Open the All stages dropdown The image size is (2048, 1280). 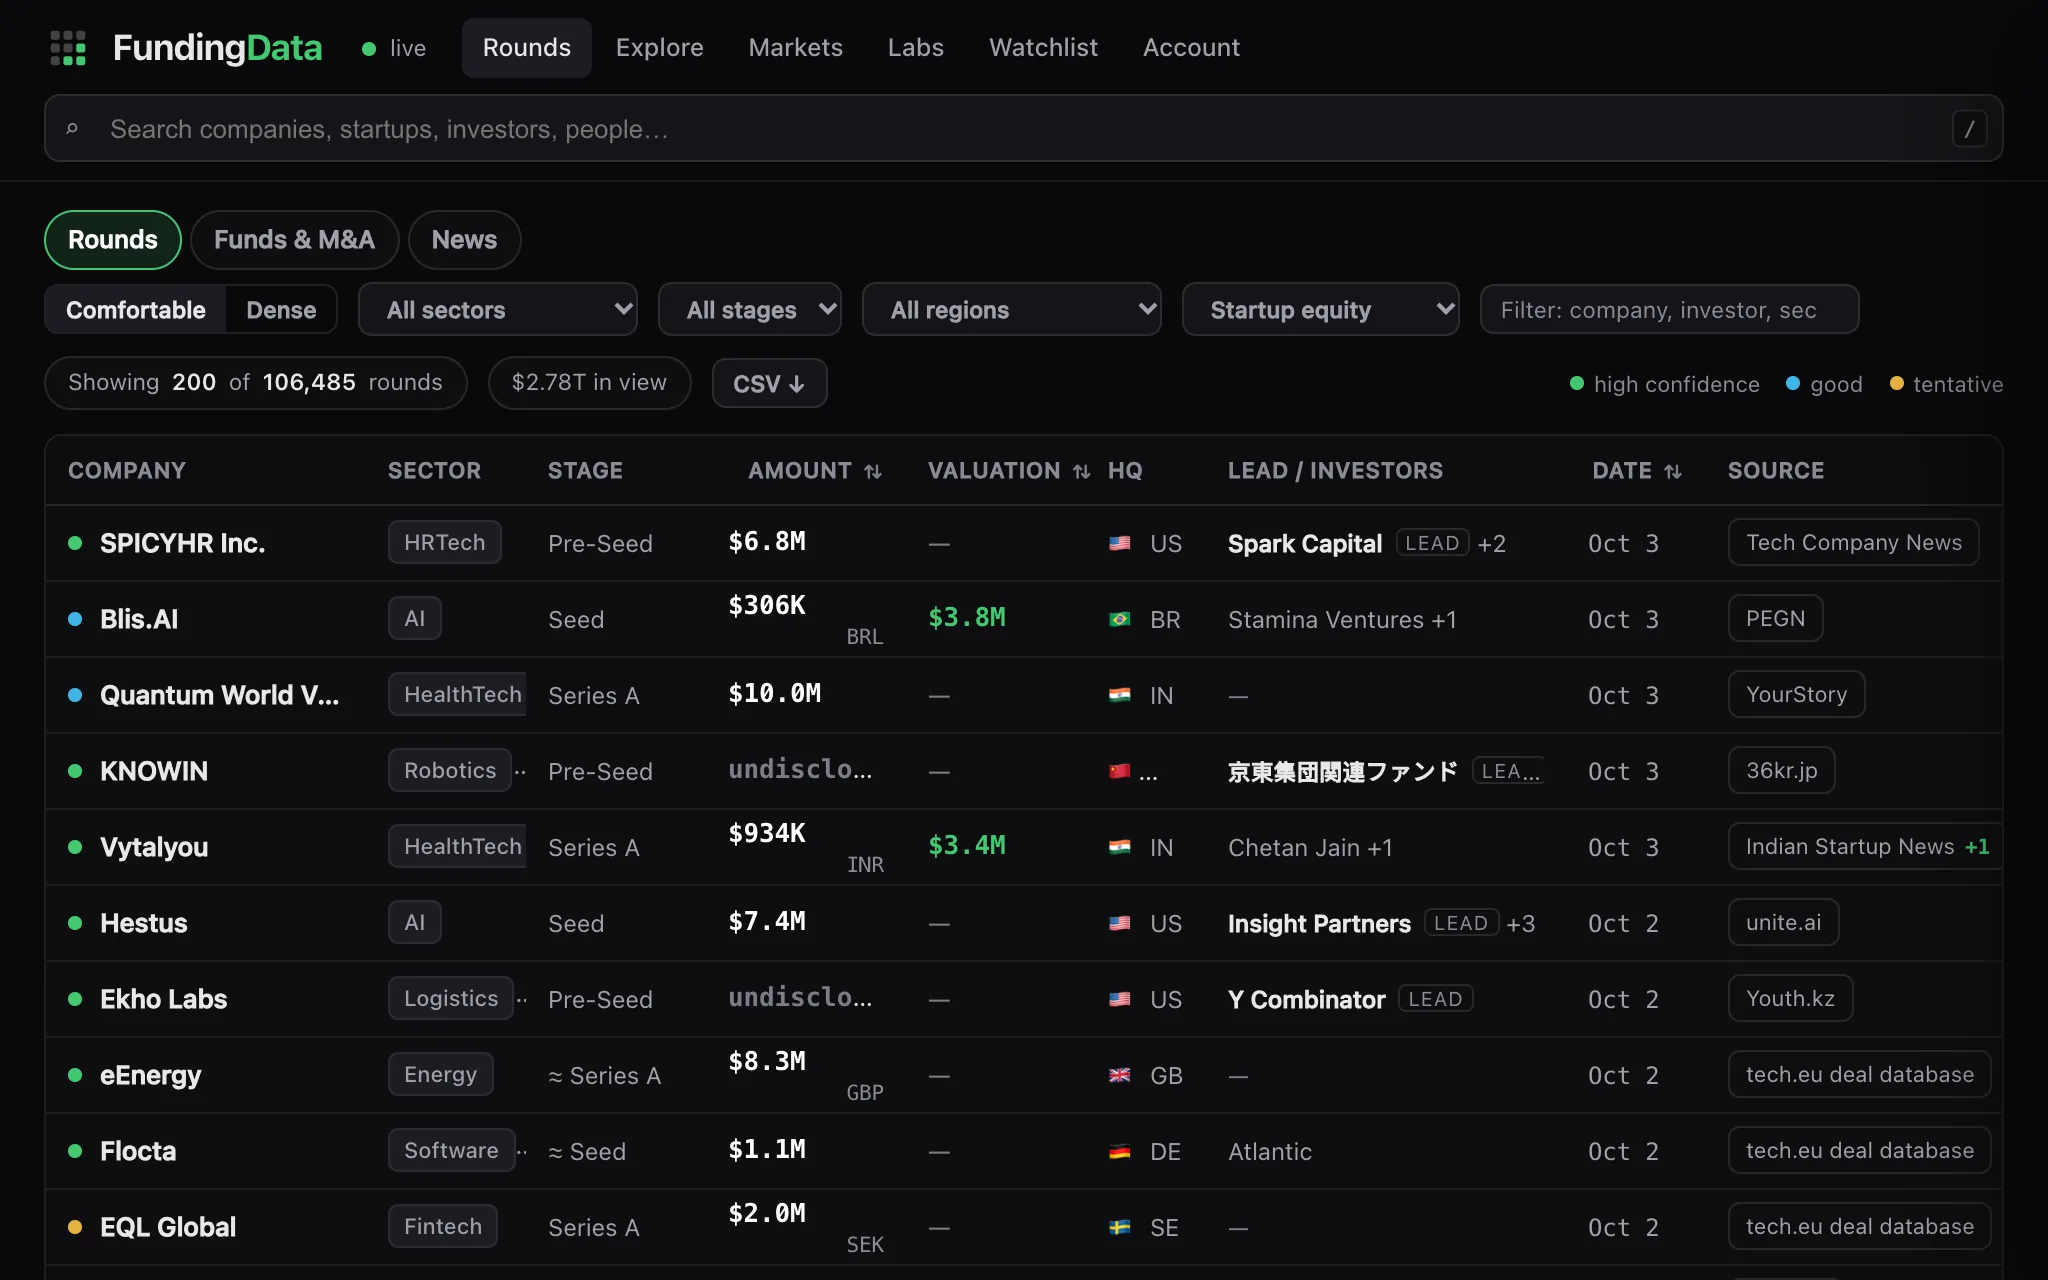[x=750, y=310]
